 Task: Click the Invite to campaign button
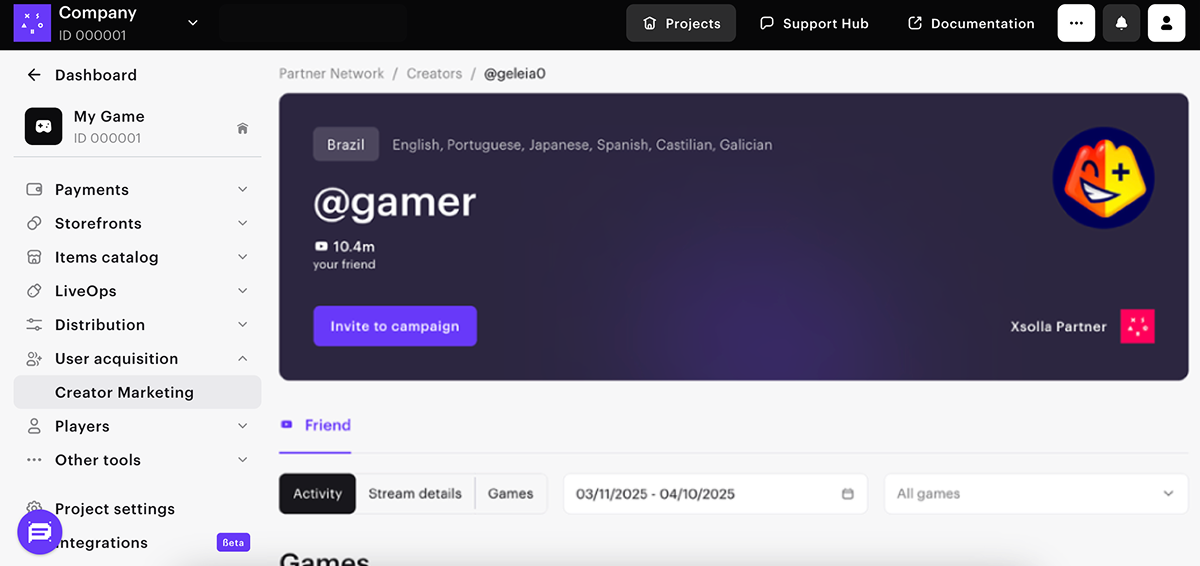pos(395,326)
